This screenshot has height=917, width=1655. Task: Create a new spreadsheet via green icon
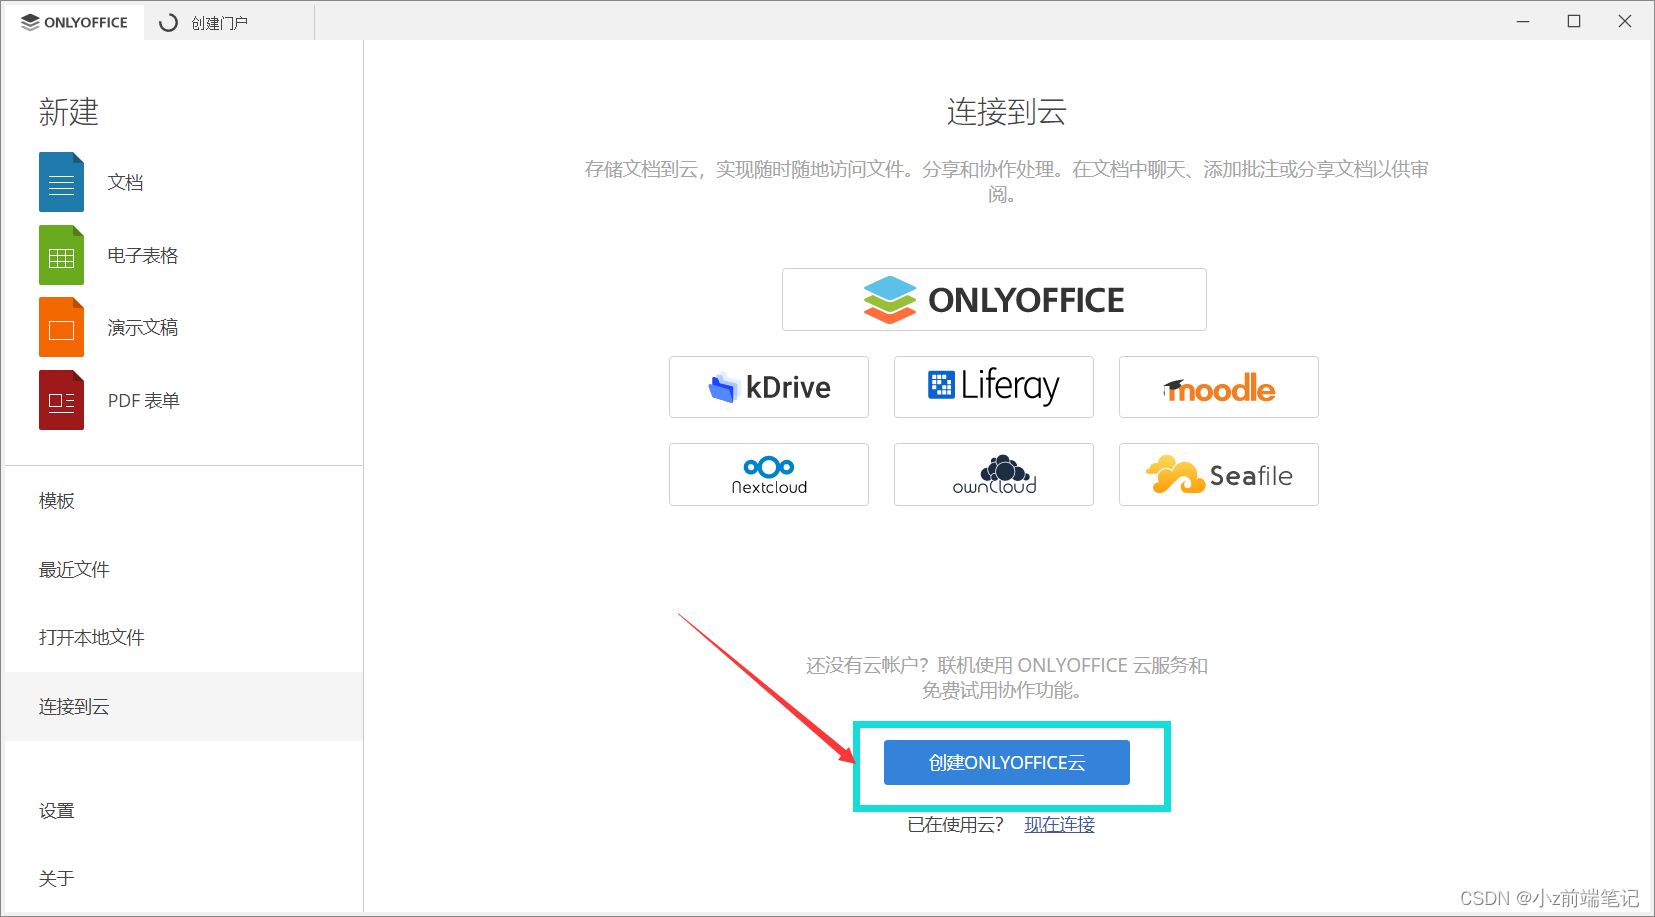pos(61,255)
